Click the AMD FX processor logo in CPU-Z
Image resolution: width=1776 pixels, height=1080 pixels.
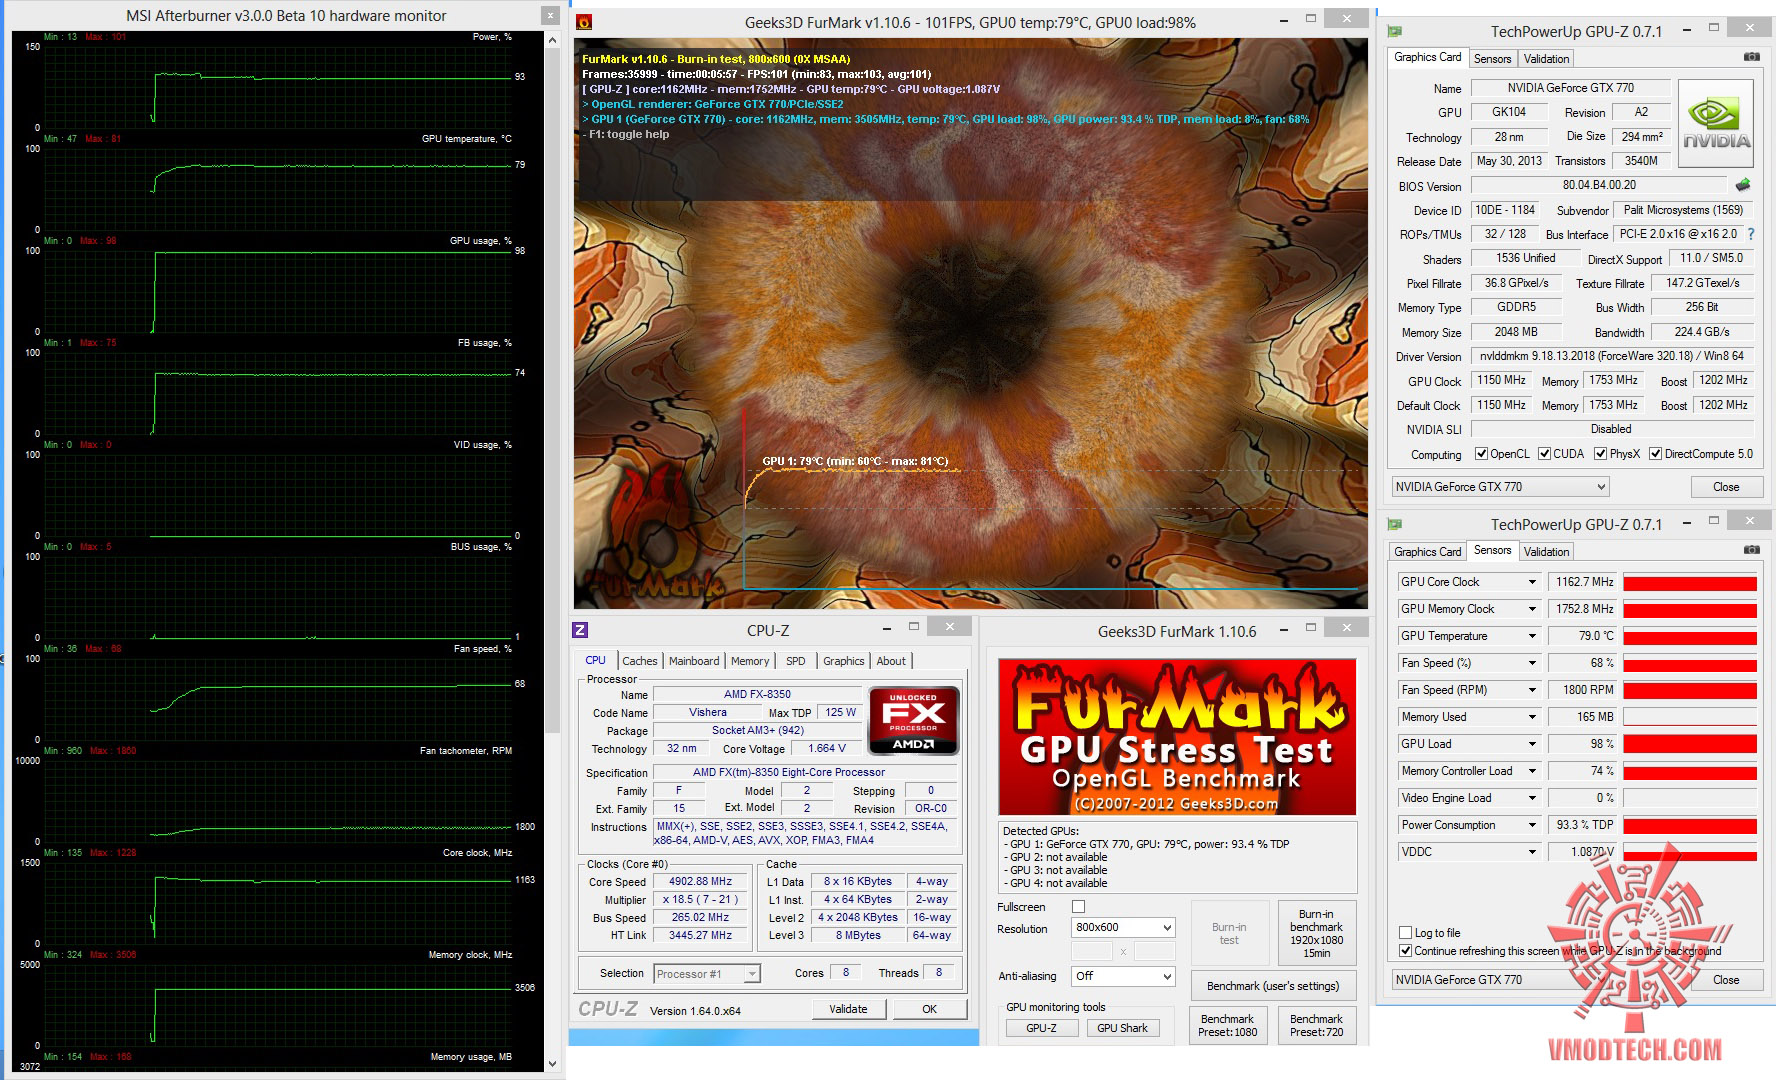point(914,720)
